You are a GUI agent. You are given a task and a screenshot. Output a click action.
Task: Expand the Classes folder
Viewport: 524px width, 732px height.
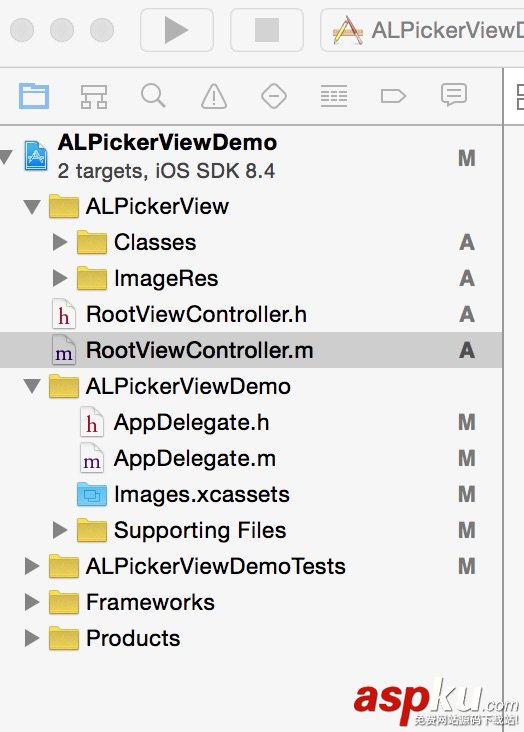click(x=60, y=242)
